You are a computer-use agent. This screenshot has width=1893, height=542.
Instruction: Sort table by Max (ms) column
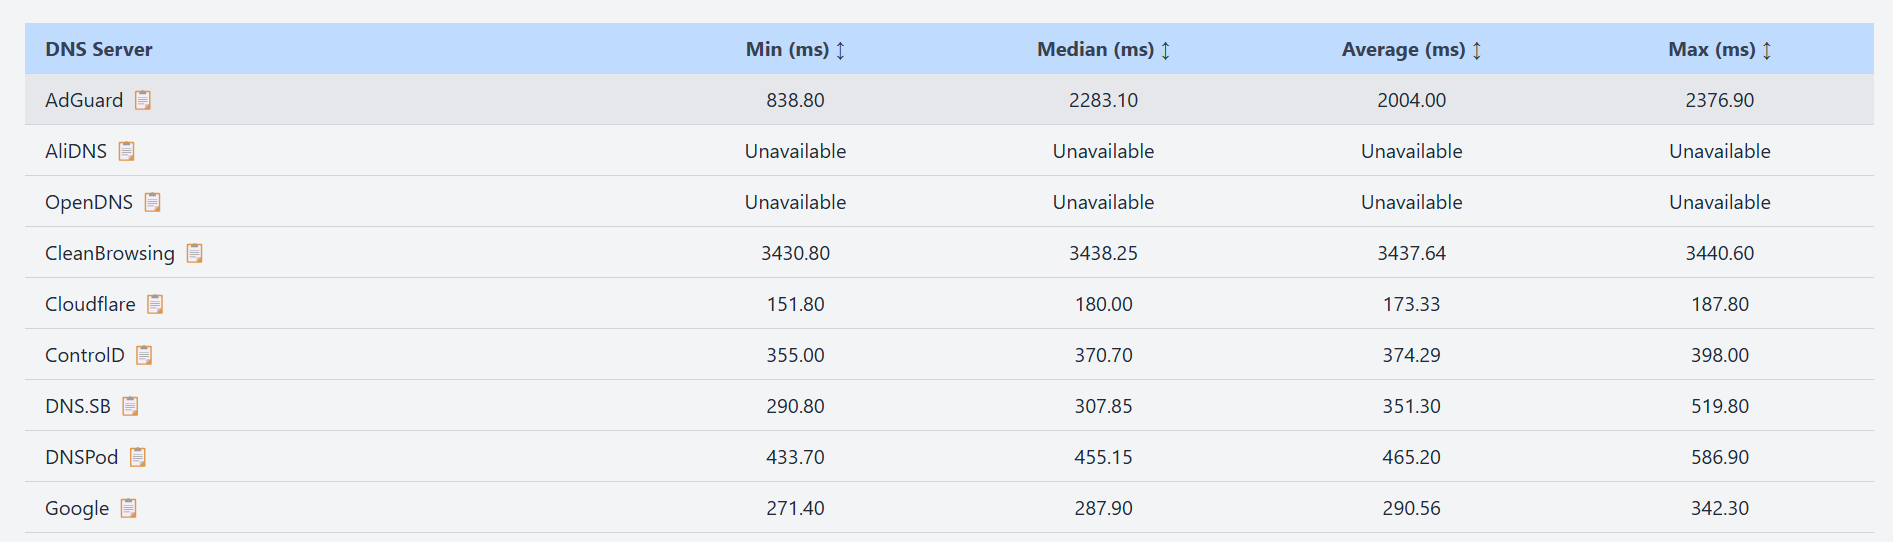click(1766, 50)
